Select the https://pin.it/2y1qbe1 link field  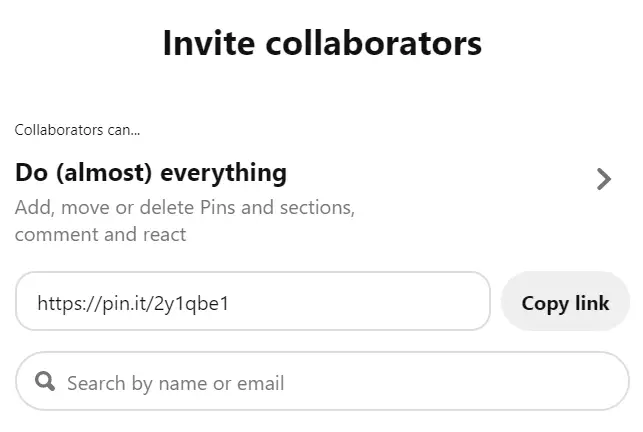pos(253,301)
